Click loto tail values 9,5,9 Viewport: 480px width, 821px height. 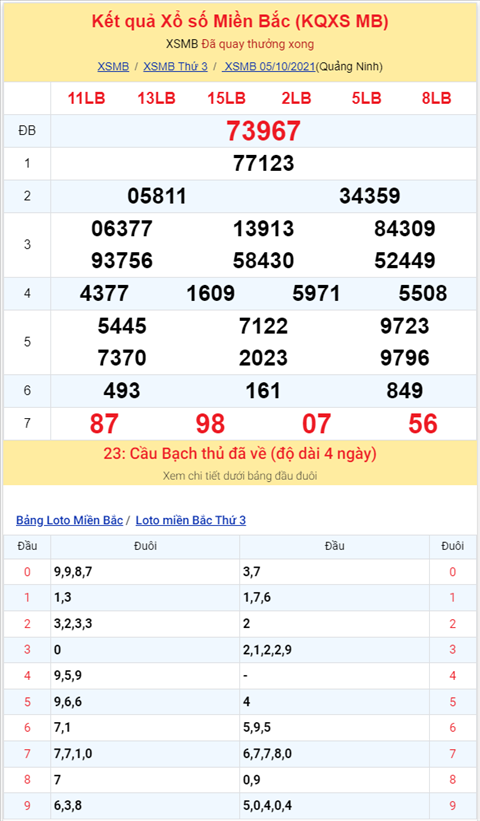pos(68,675)
